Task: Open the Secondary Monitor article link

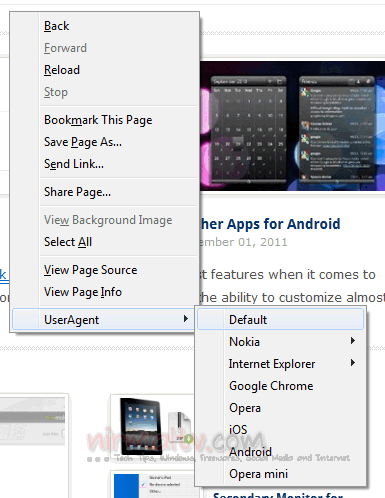Action: pyautogui.click(x=278, y=495)
